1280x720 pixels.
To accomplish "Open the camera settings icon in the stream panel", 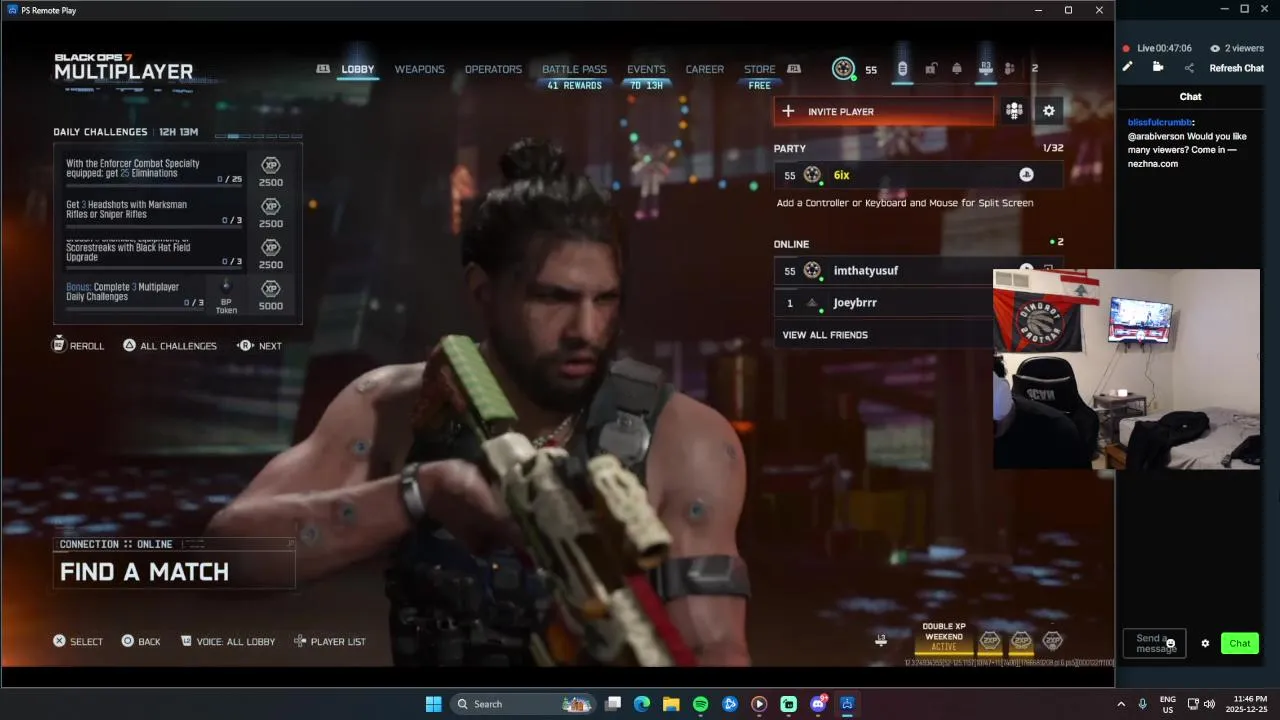I will [x=1158, y=67].
